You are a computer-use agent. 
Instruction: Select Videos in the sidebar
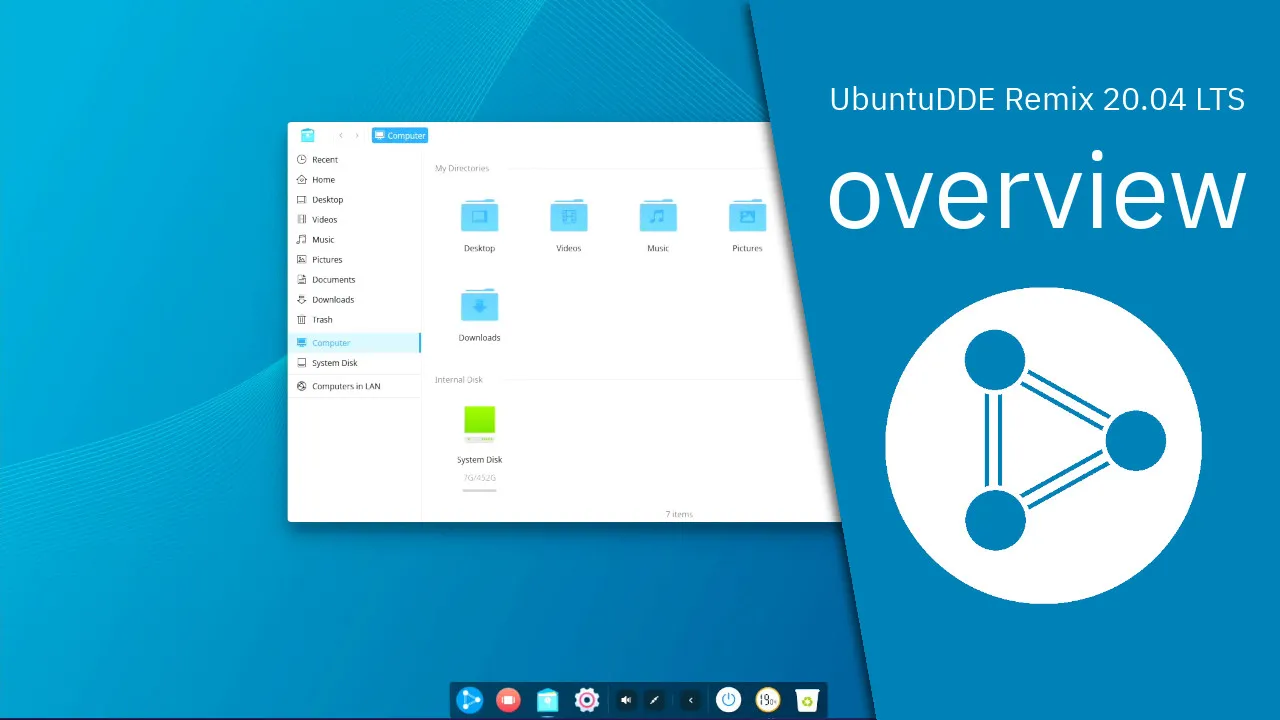click(x=354, y=220)
